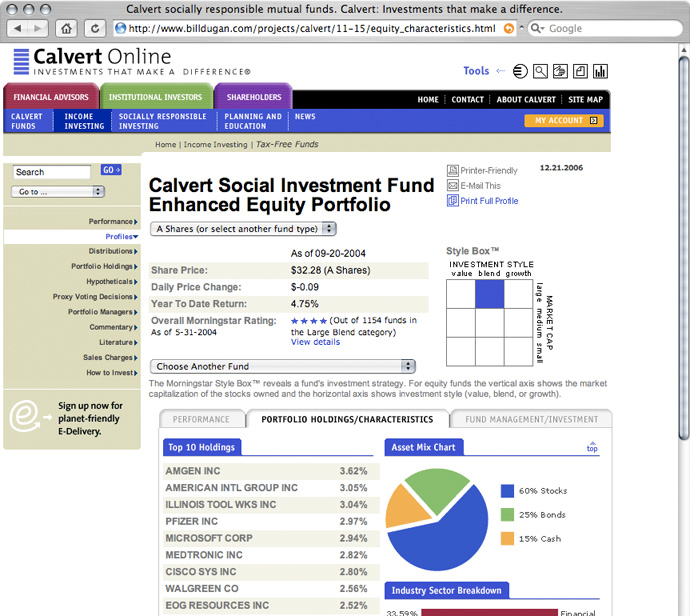Screen dimensions: 690x616
Task: Click the magnifying glass search tool icon
Action: coord(540,71)
